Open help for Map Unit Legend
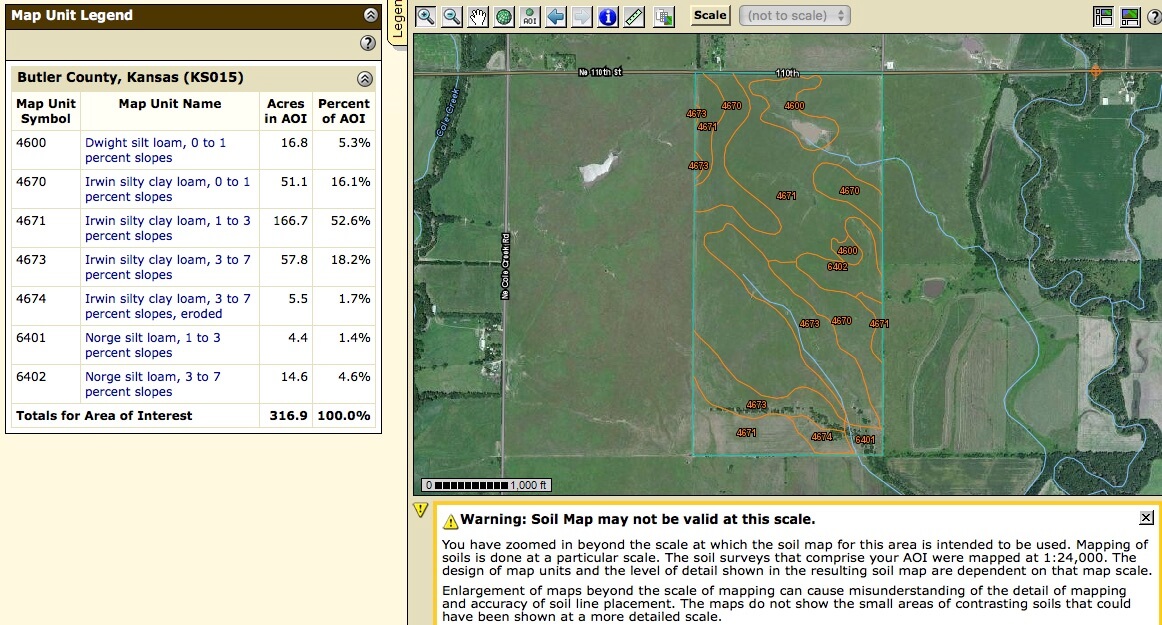Image resolution: width=1162 pixels, height=625 pixels. (367, 43)
